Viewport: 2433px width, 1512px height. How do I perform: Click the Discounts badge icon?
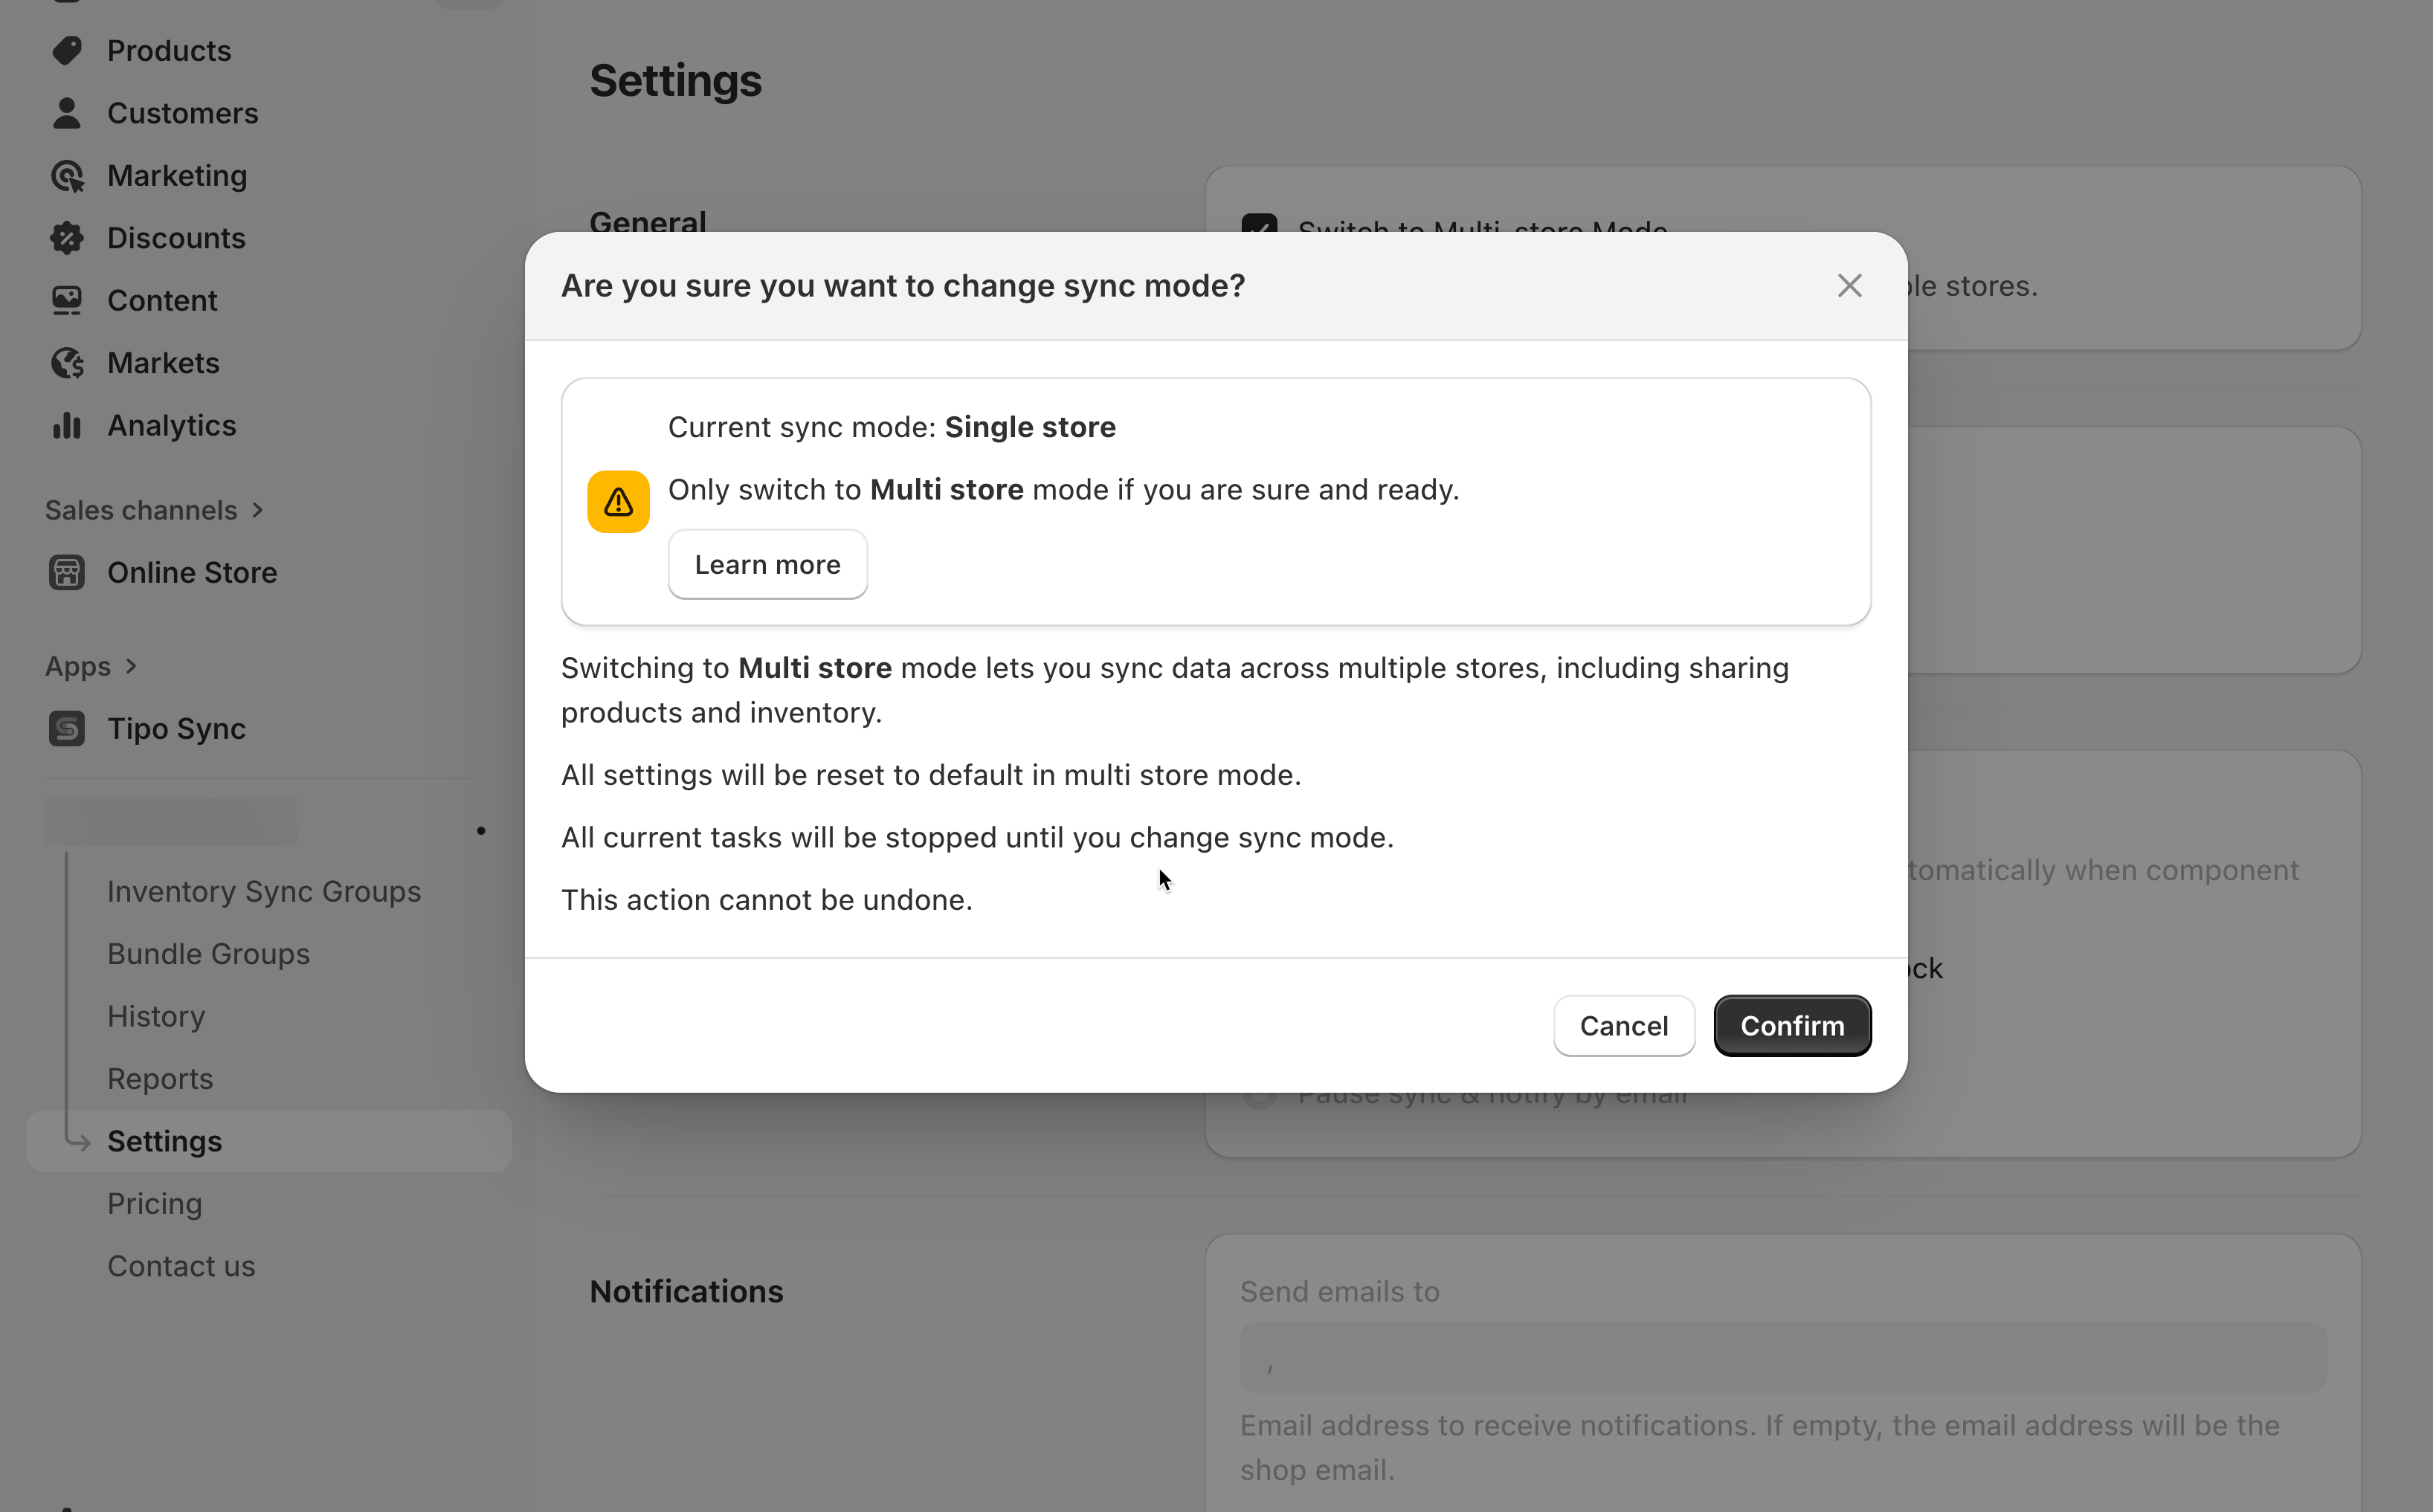[67, 238]
